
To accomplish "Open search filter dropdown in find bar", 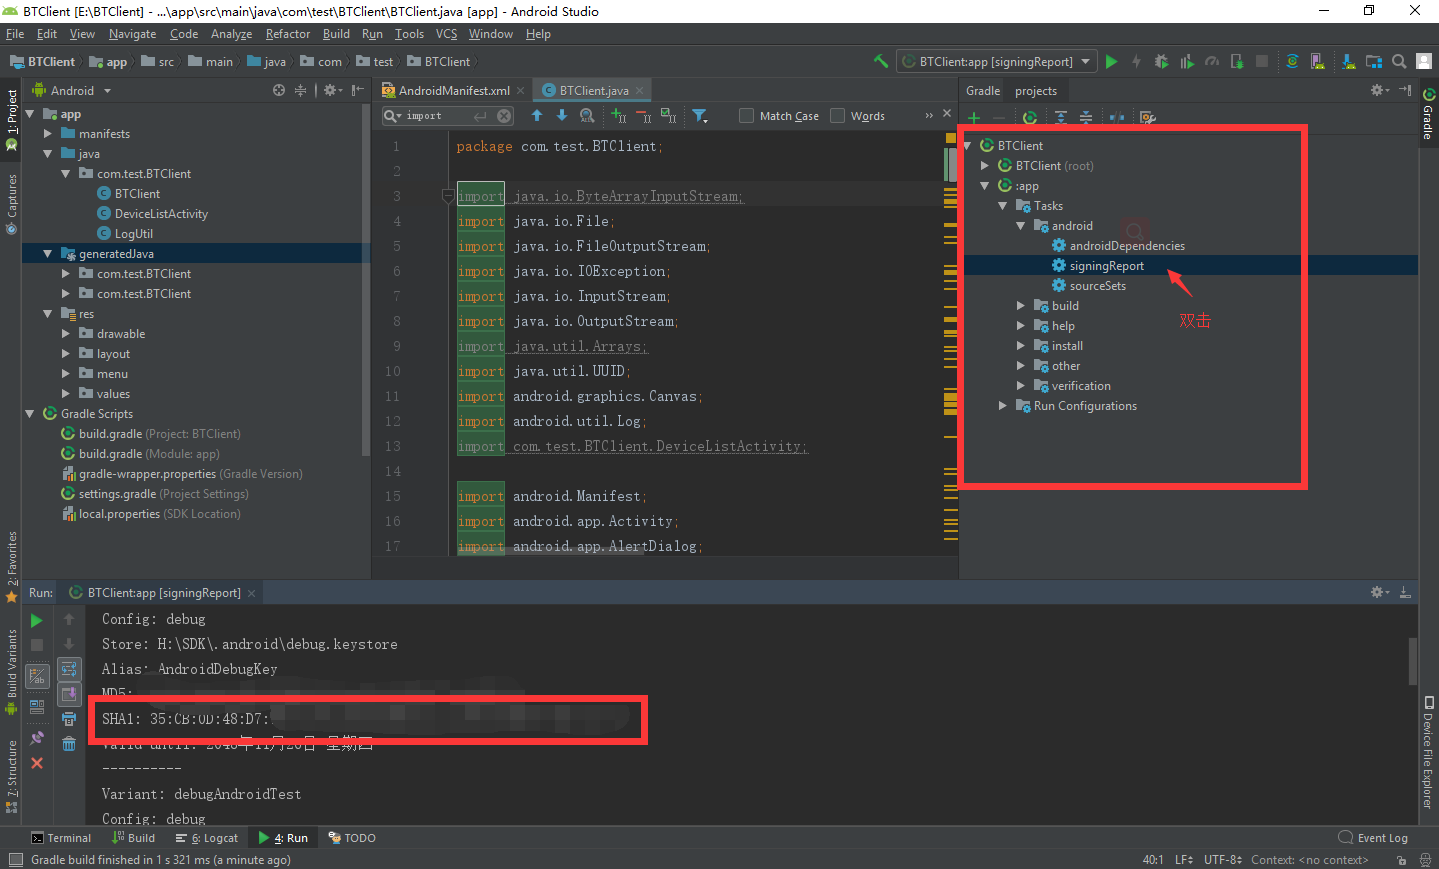I will coord(700,116).
